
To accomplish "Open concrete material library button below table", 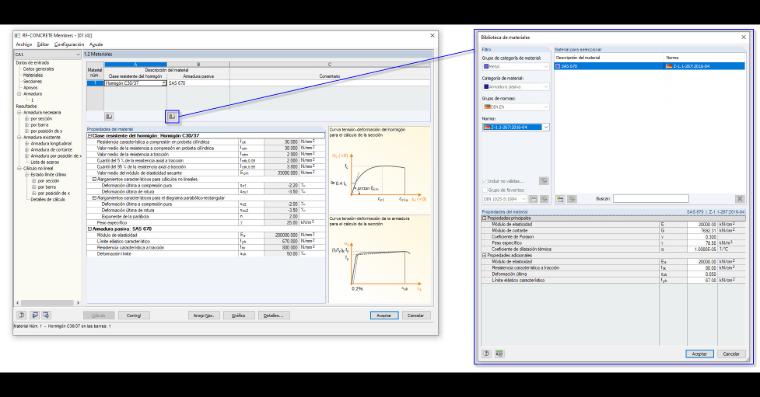I will pyautogui.click(x=109, y=116).
